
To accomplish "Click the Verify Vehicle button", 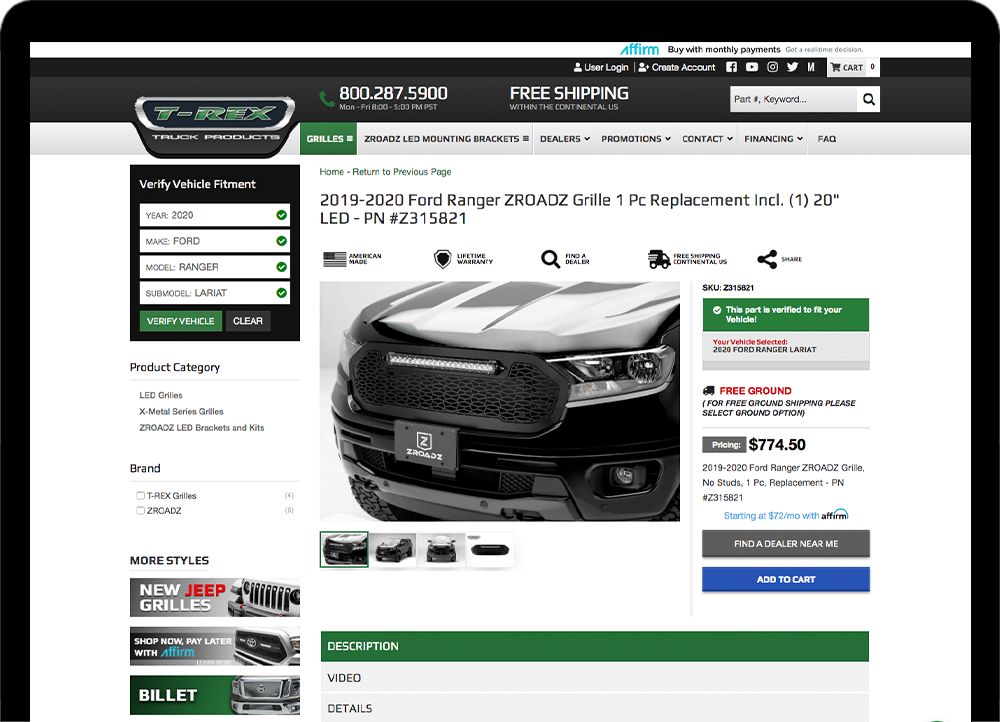I will pyautogui.click(x=180, y=321).
